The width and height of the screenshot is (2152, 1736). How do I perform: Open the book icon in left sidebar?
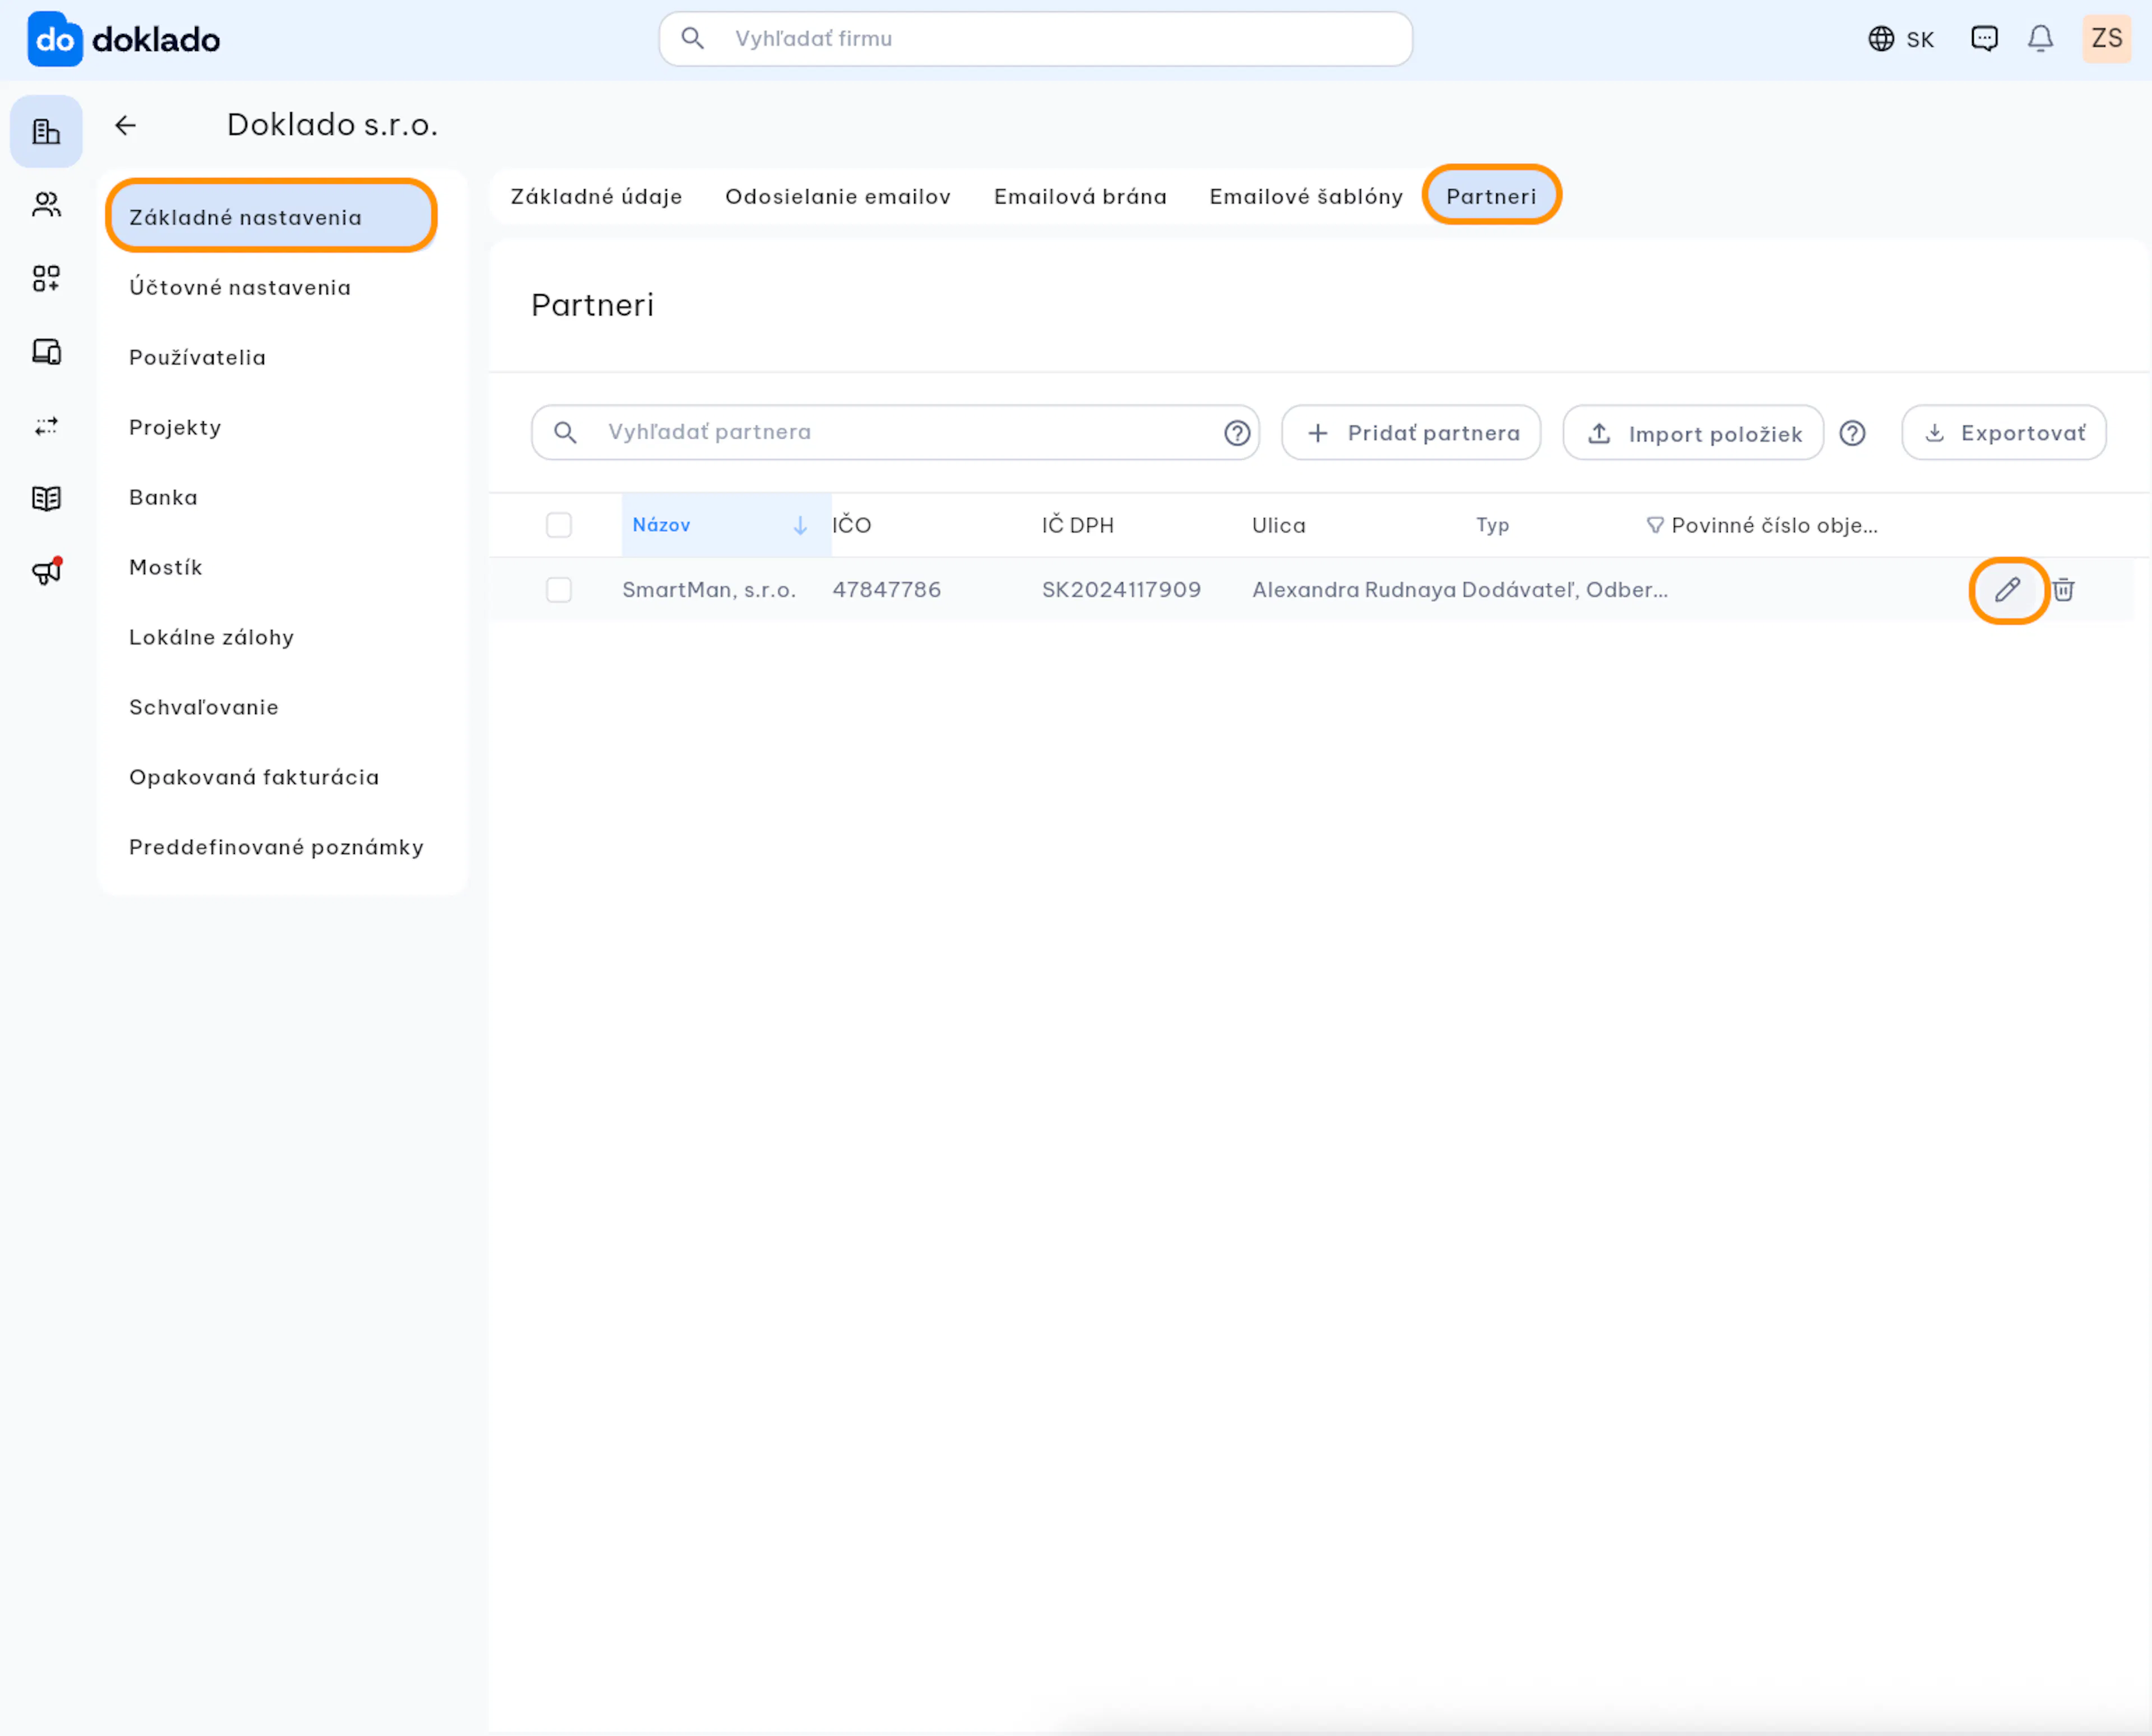tap(46, 498)
